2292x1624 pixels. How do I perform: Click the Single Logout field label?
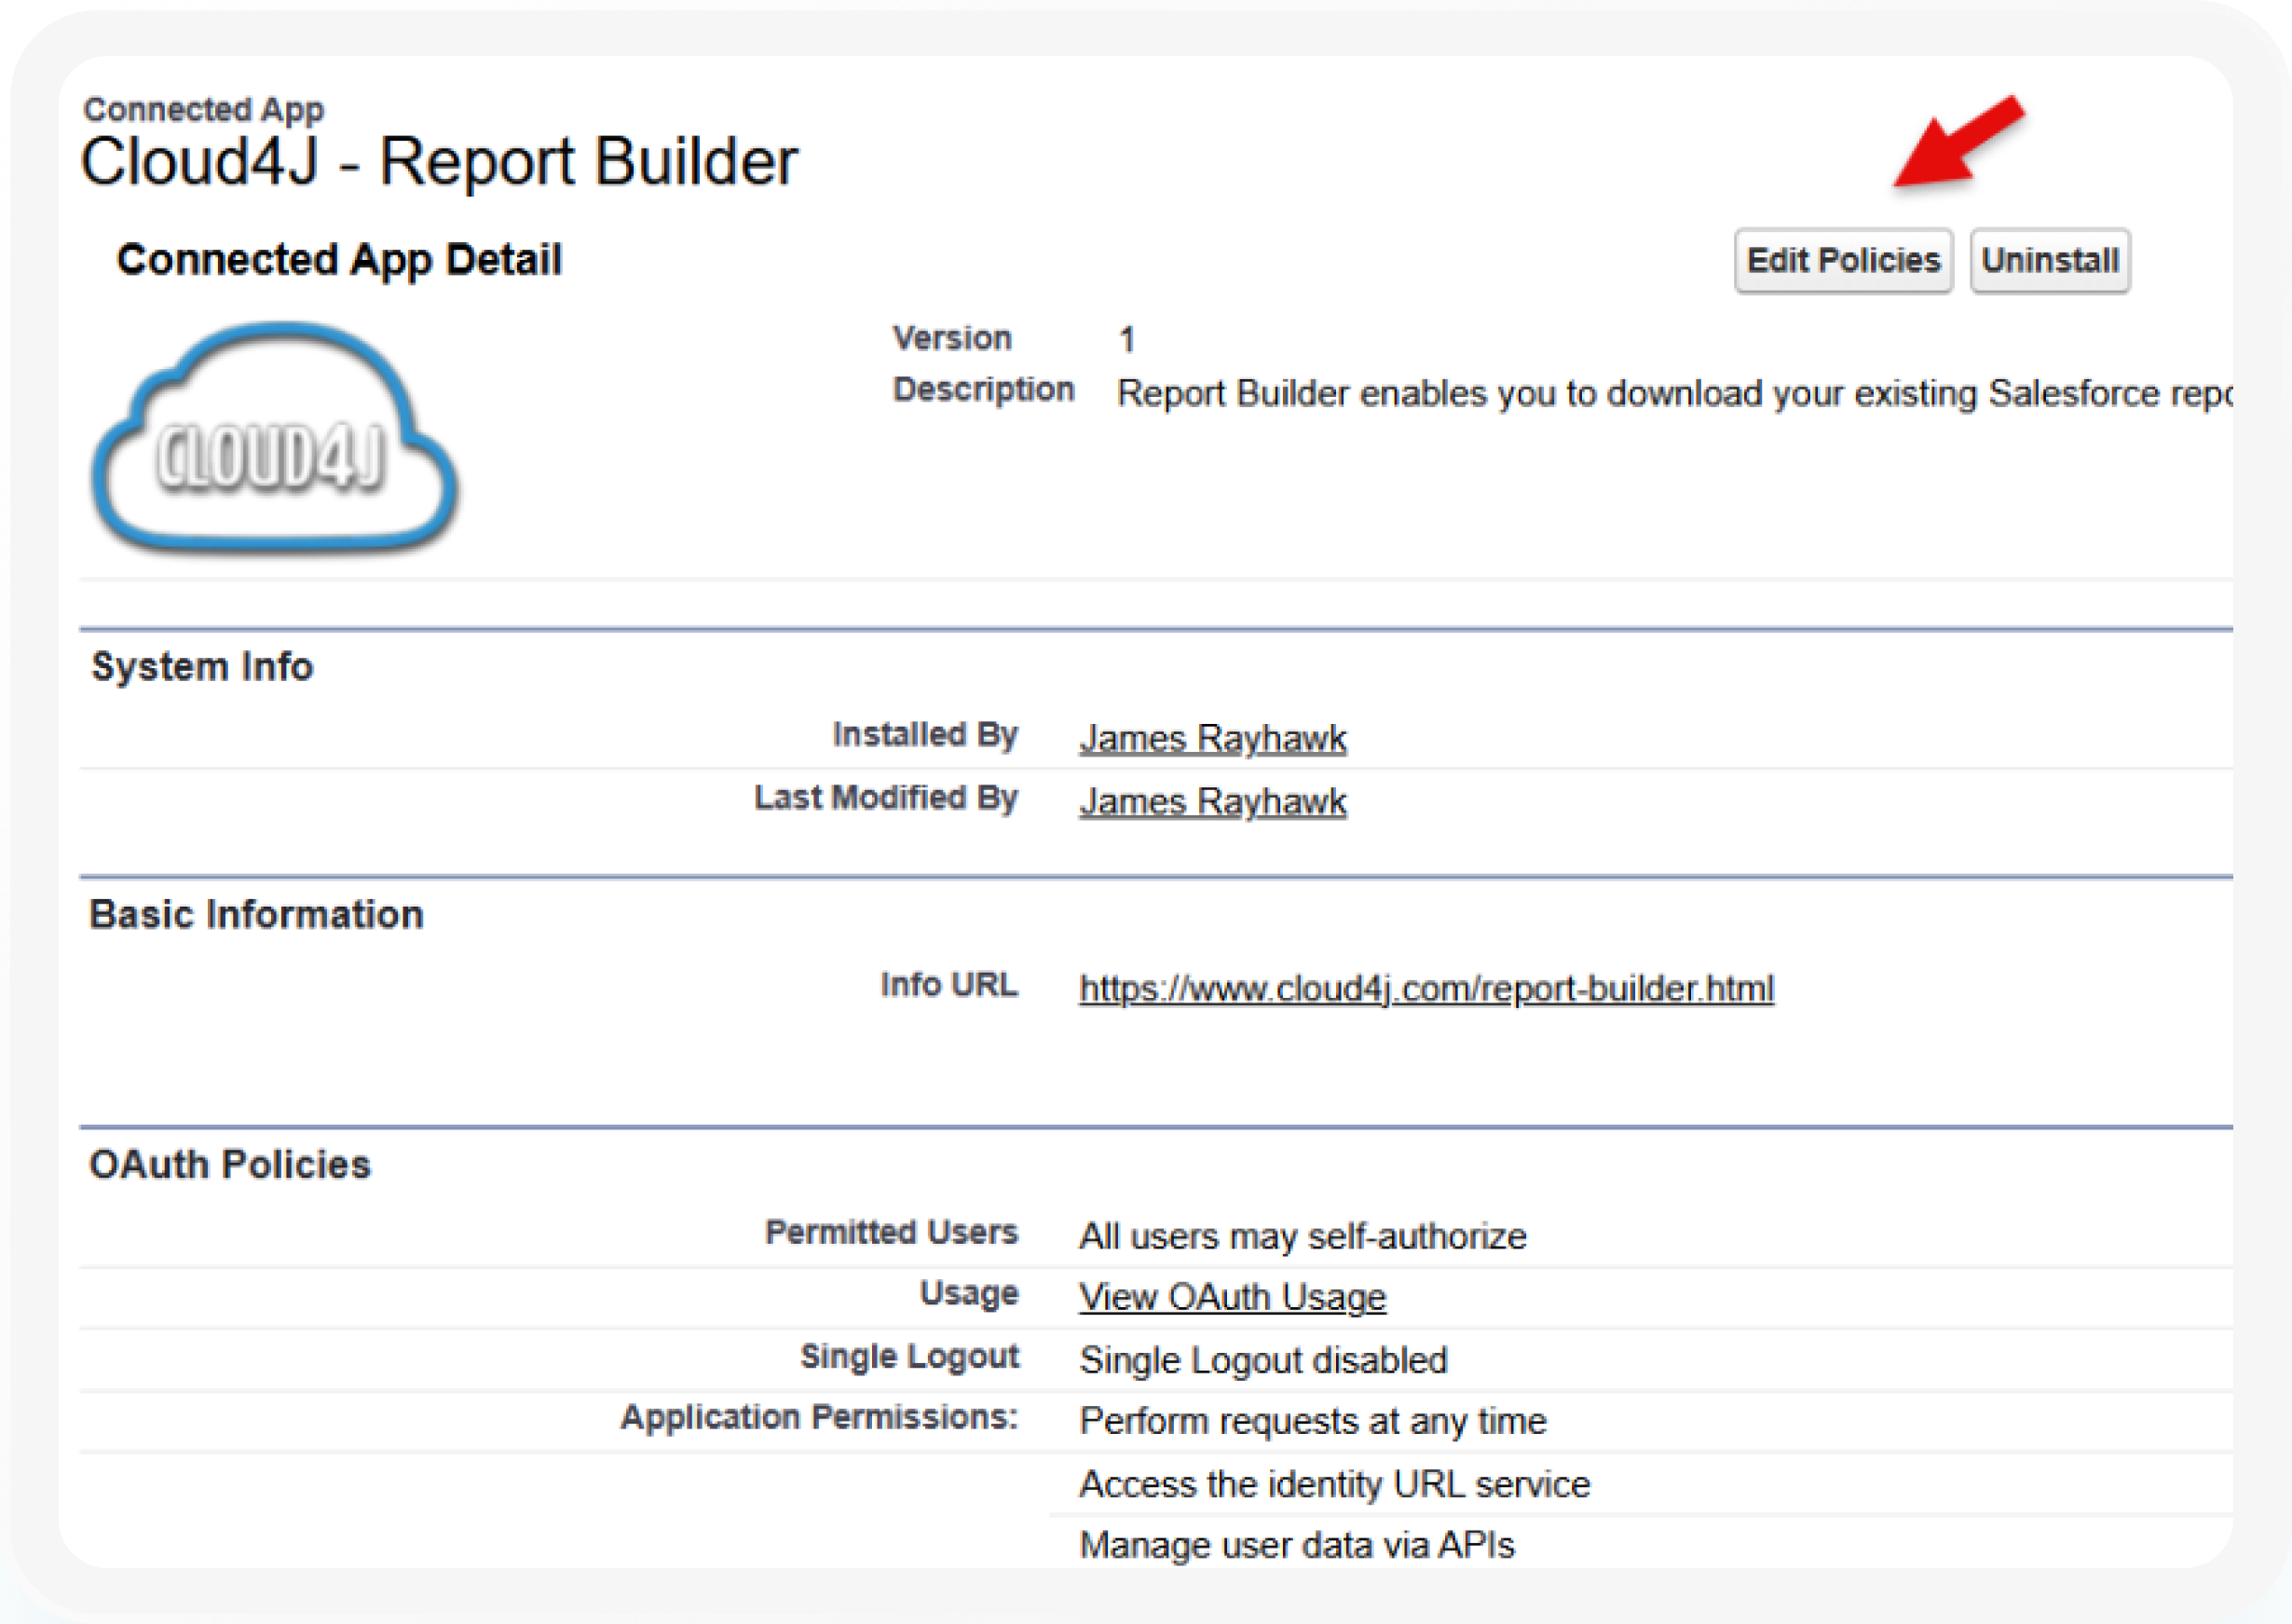[x=909, y=1356]
